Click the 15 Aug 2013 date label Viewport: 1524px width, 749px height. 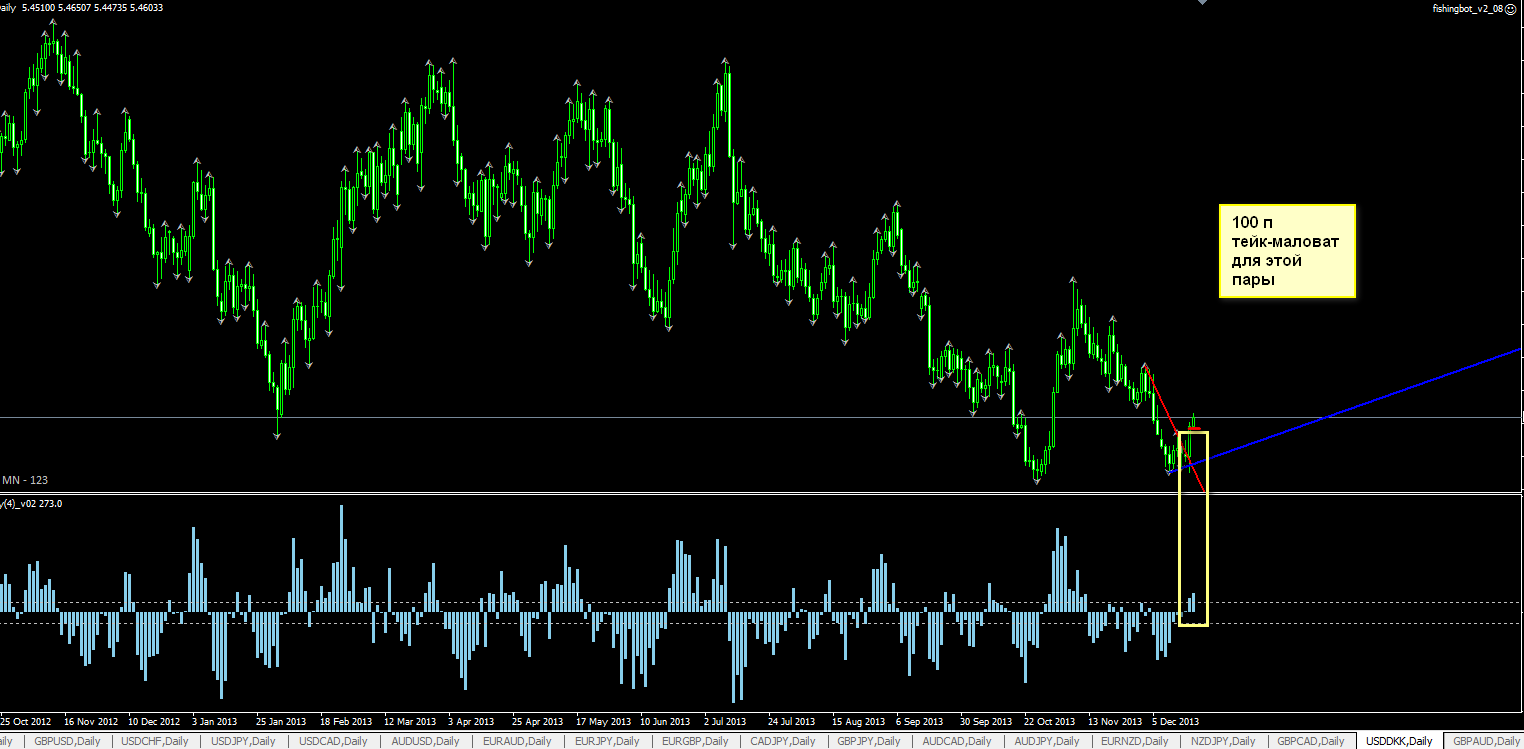[x=858, y=721]
